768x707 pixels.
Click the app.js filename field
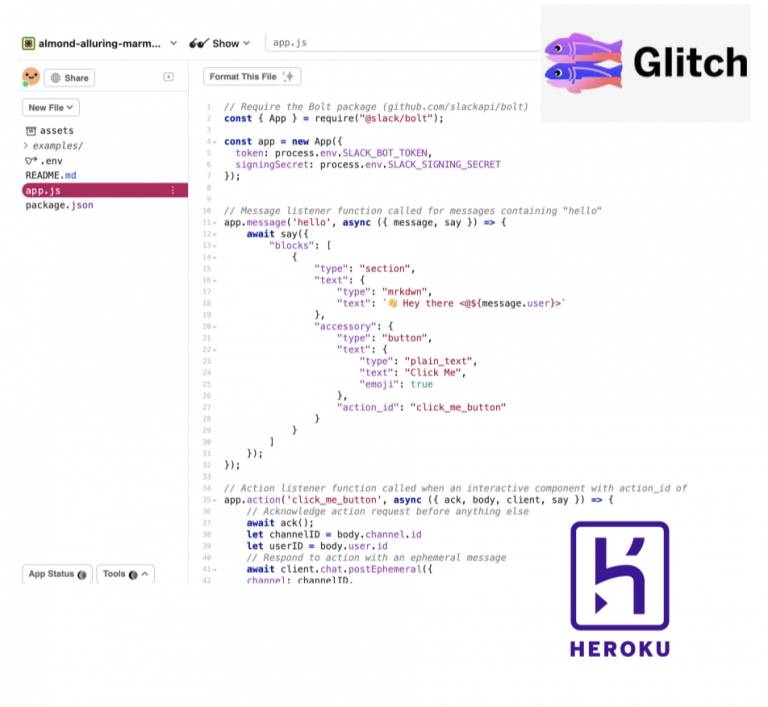(x=402, y=43)
